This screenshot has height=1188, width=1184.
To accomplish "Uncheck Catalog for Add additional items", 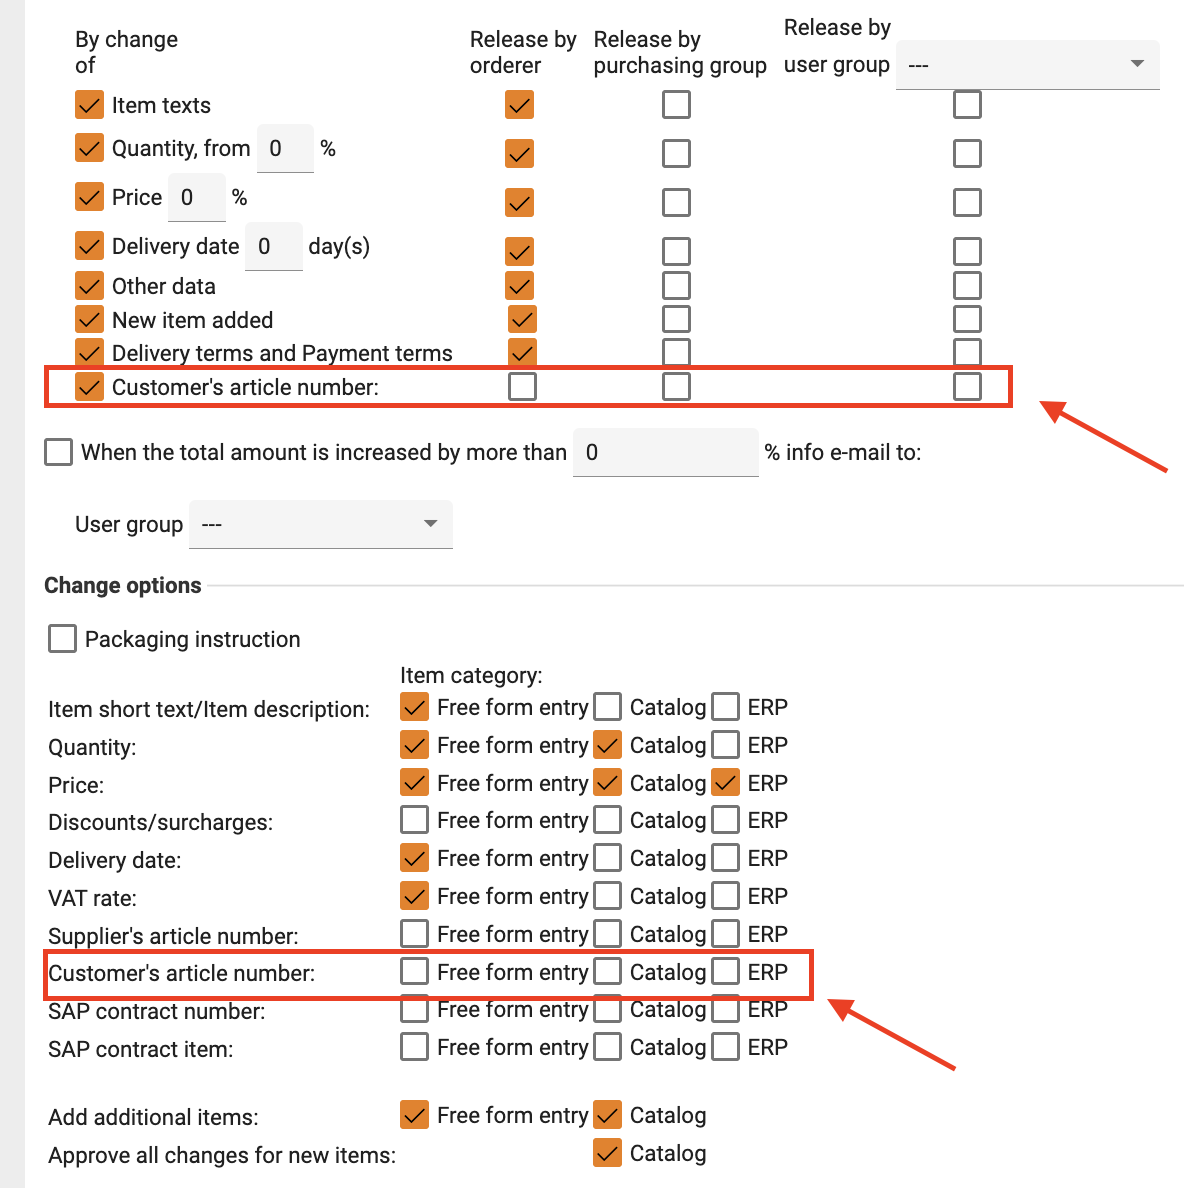I will (x=608, y=1115).
